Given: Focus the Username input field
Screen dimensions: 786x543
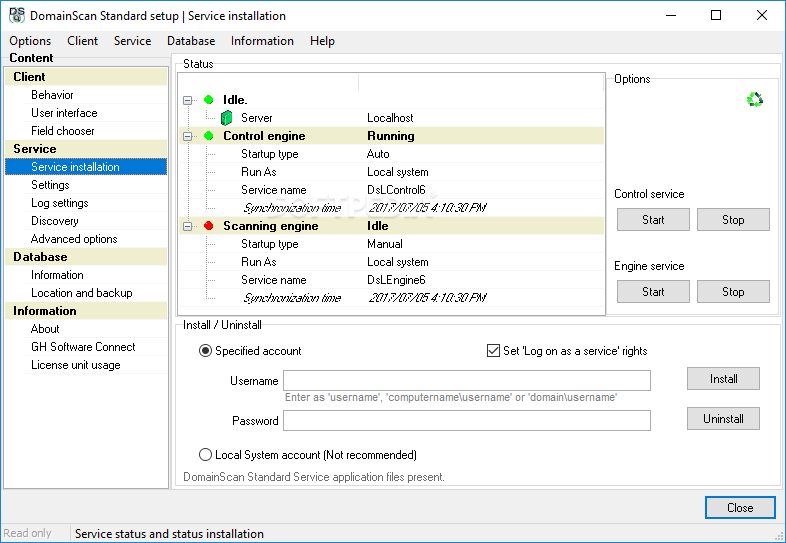Looking at the screenshot, I should click(x=467, y=381).
